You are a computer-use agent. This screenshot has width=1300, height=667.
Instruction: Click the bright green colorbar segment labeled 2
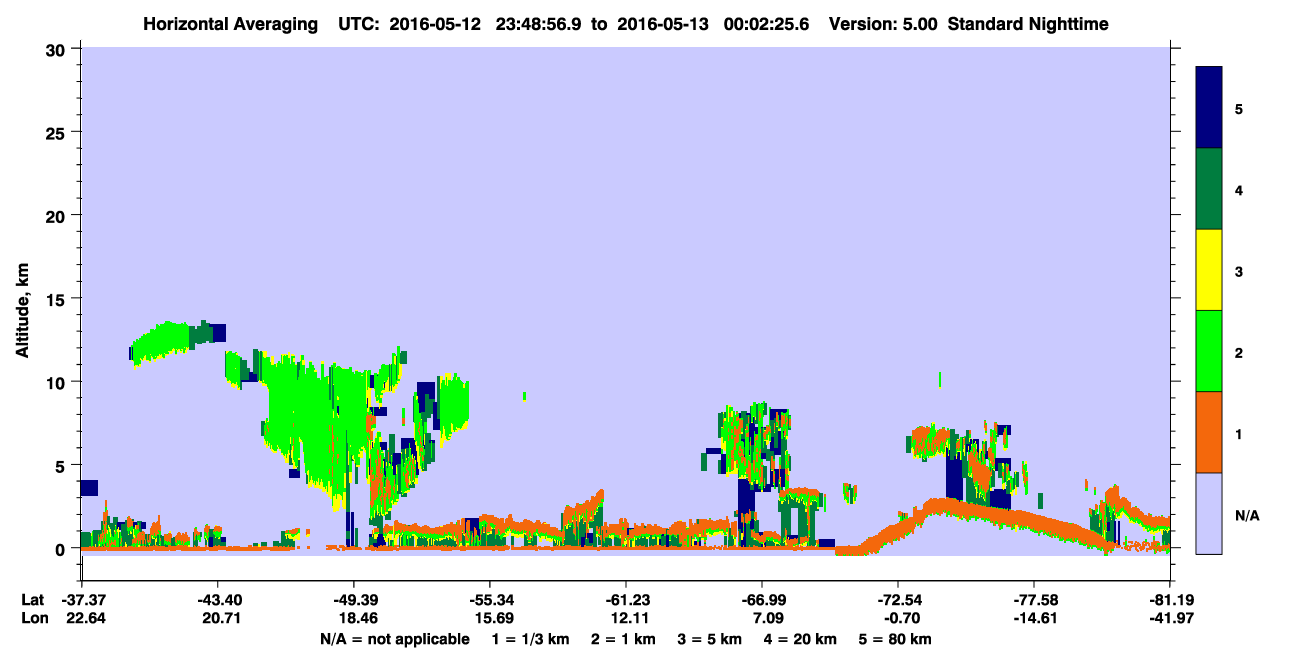(x=1209, y=351)
